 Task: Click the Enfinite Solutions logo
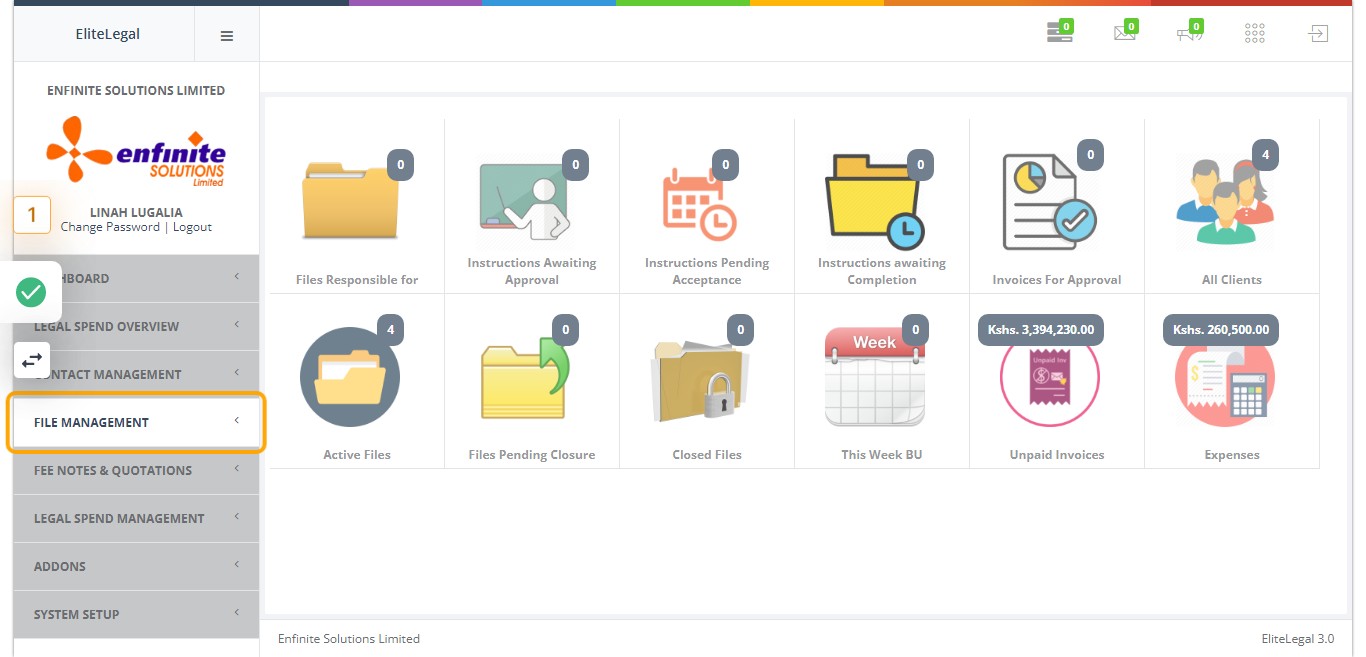pyautogui.click(x=136, y=151)
